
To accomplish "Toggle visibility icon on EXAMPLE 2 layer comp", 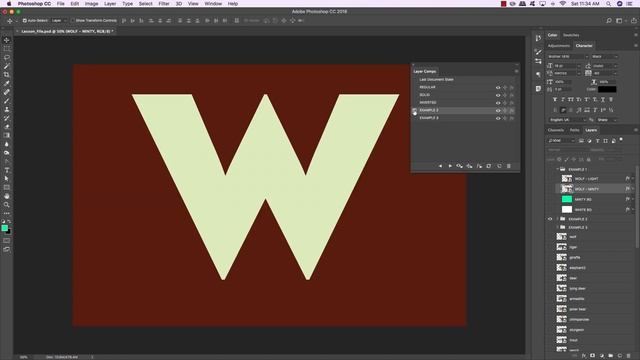I will tap(498, 111).
